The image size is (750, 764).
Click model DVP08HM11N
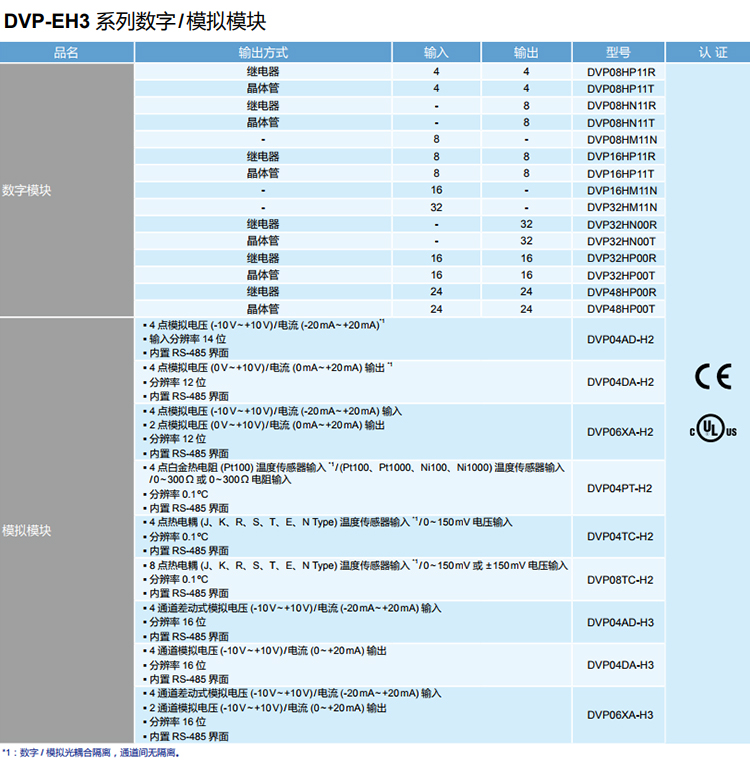[x=622, y=140]
